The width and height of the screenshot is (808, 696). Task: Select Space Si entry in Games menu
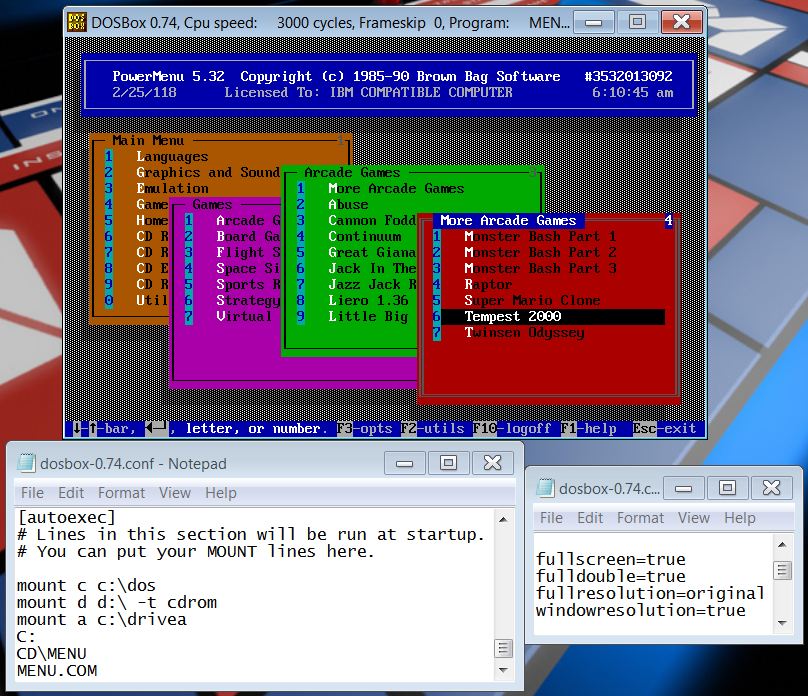click(248, 268)
